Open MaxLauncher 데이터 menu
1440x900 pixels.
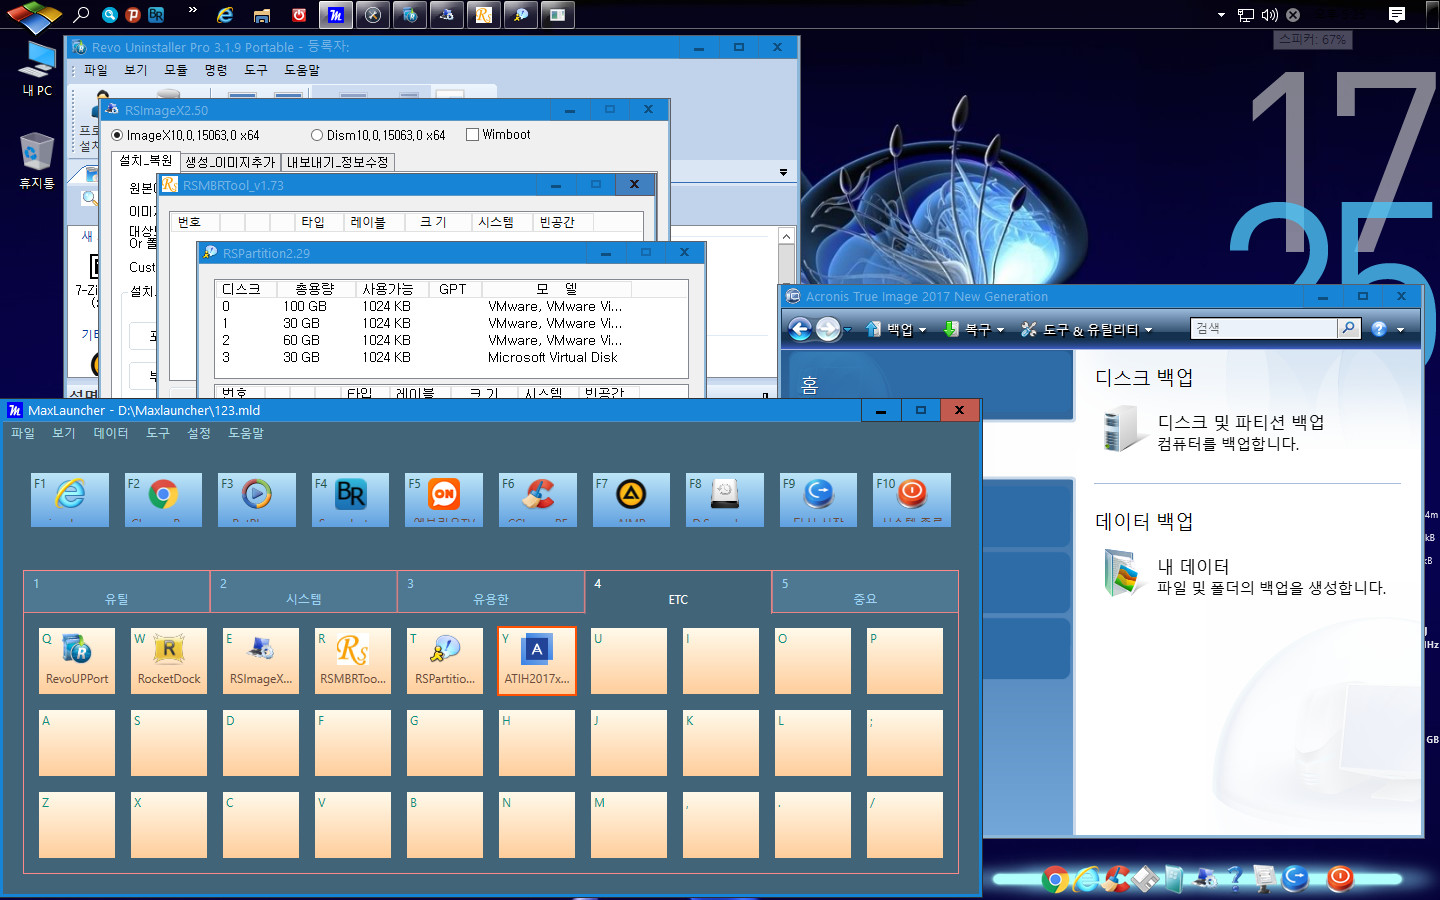click(x=111, y=433)
